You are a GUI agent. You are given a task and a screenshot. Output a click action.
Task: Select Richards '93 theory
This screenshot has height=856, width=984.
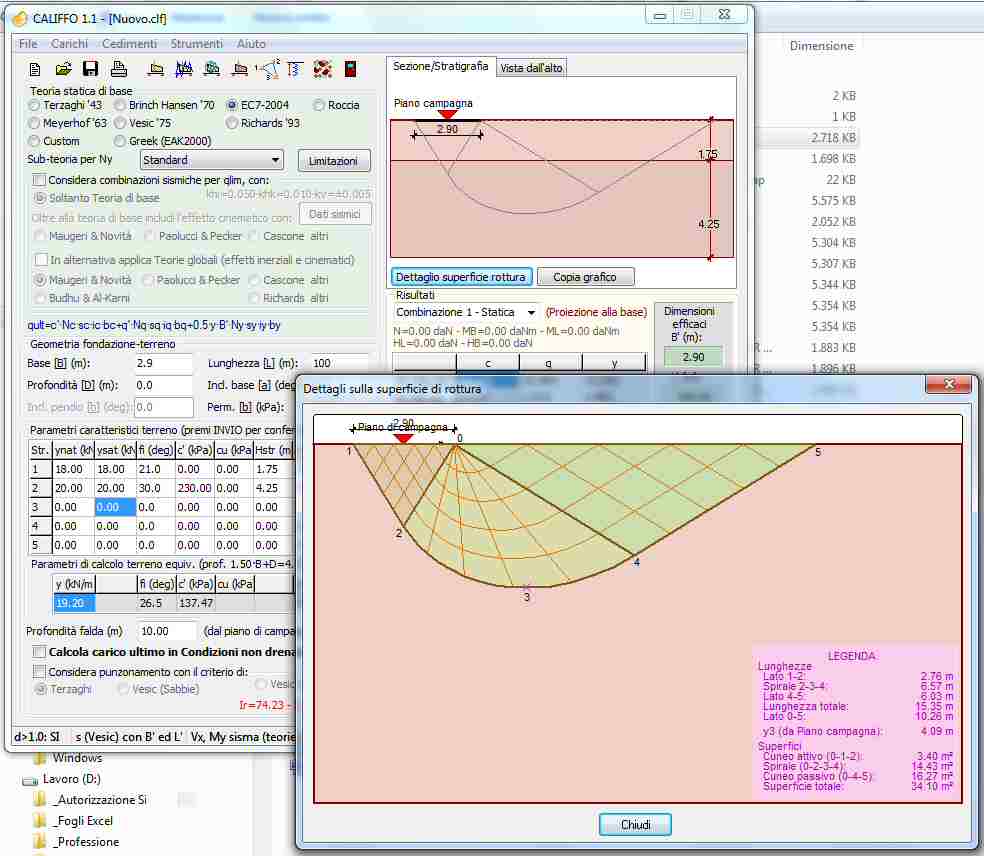pos(232,124)
